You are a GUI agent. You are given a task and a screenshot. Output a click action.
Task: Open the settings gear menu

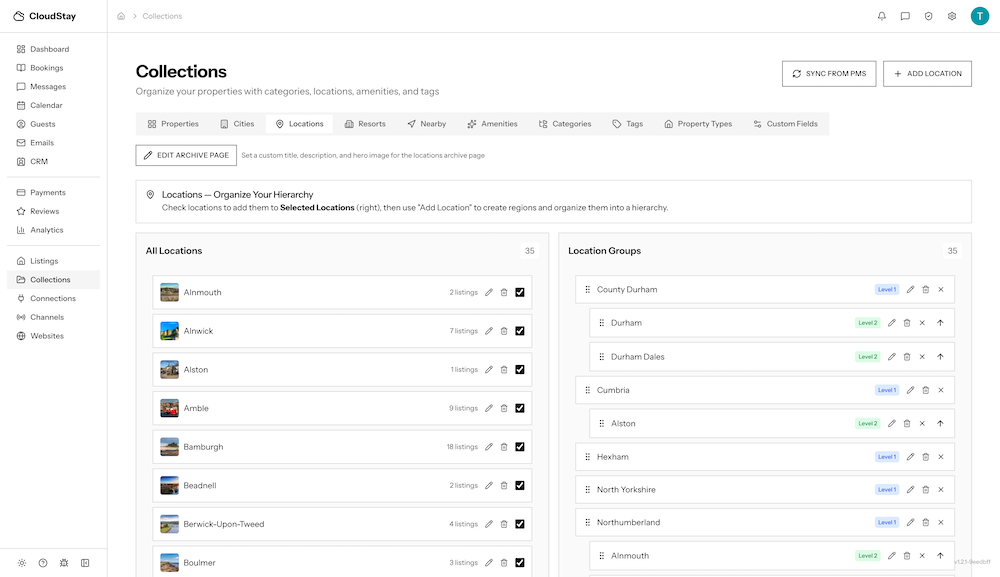point(952,15)
